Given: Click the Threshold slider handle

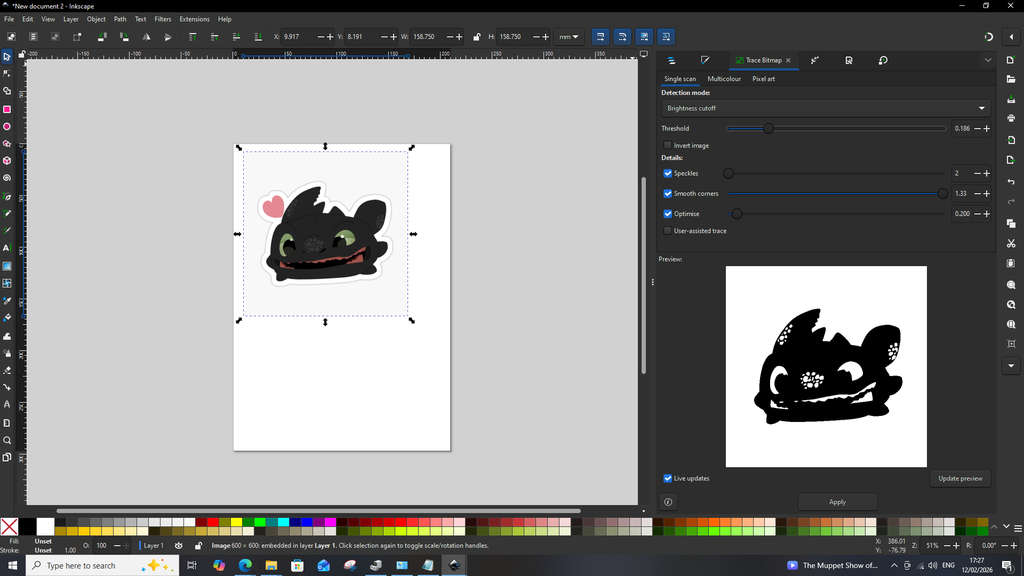Looking at the screenshot, I should coord(768,129).
